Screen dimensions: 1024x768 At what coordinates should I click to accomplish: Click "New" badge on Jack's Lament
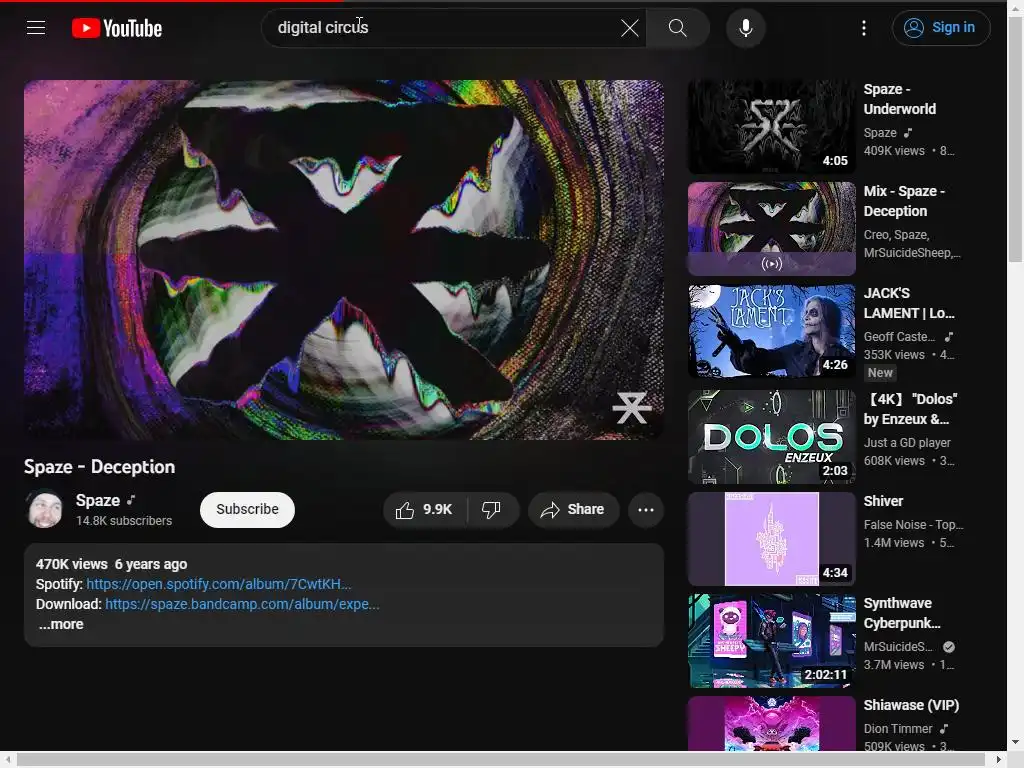pyautogui.click(x=880, y=373)
